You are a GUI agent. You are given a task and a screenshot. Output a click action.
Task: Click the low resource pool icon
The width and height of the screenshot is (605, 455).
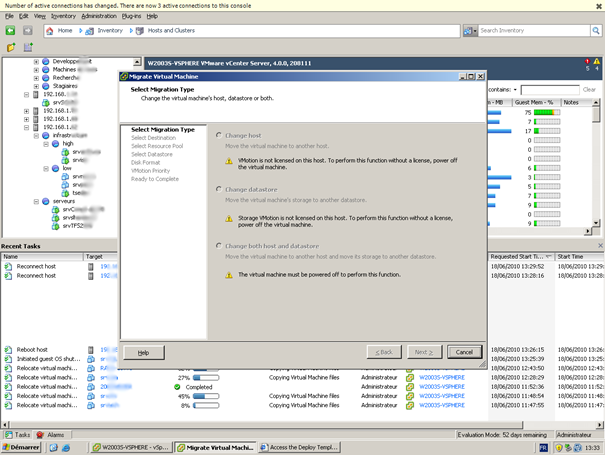[x=55, y=168]
